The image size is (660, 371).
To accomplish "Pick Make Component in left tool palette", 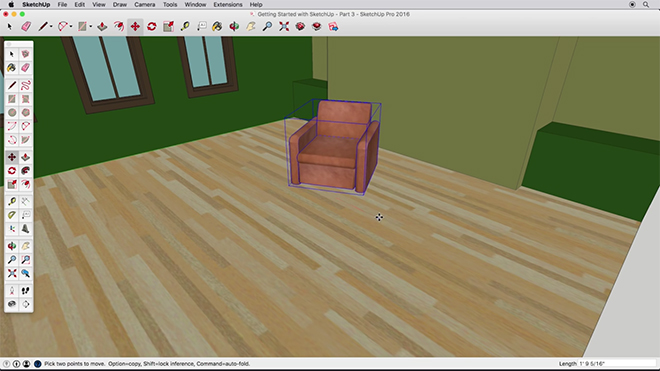I will [26, 54].
